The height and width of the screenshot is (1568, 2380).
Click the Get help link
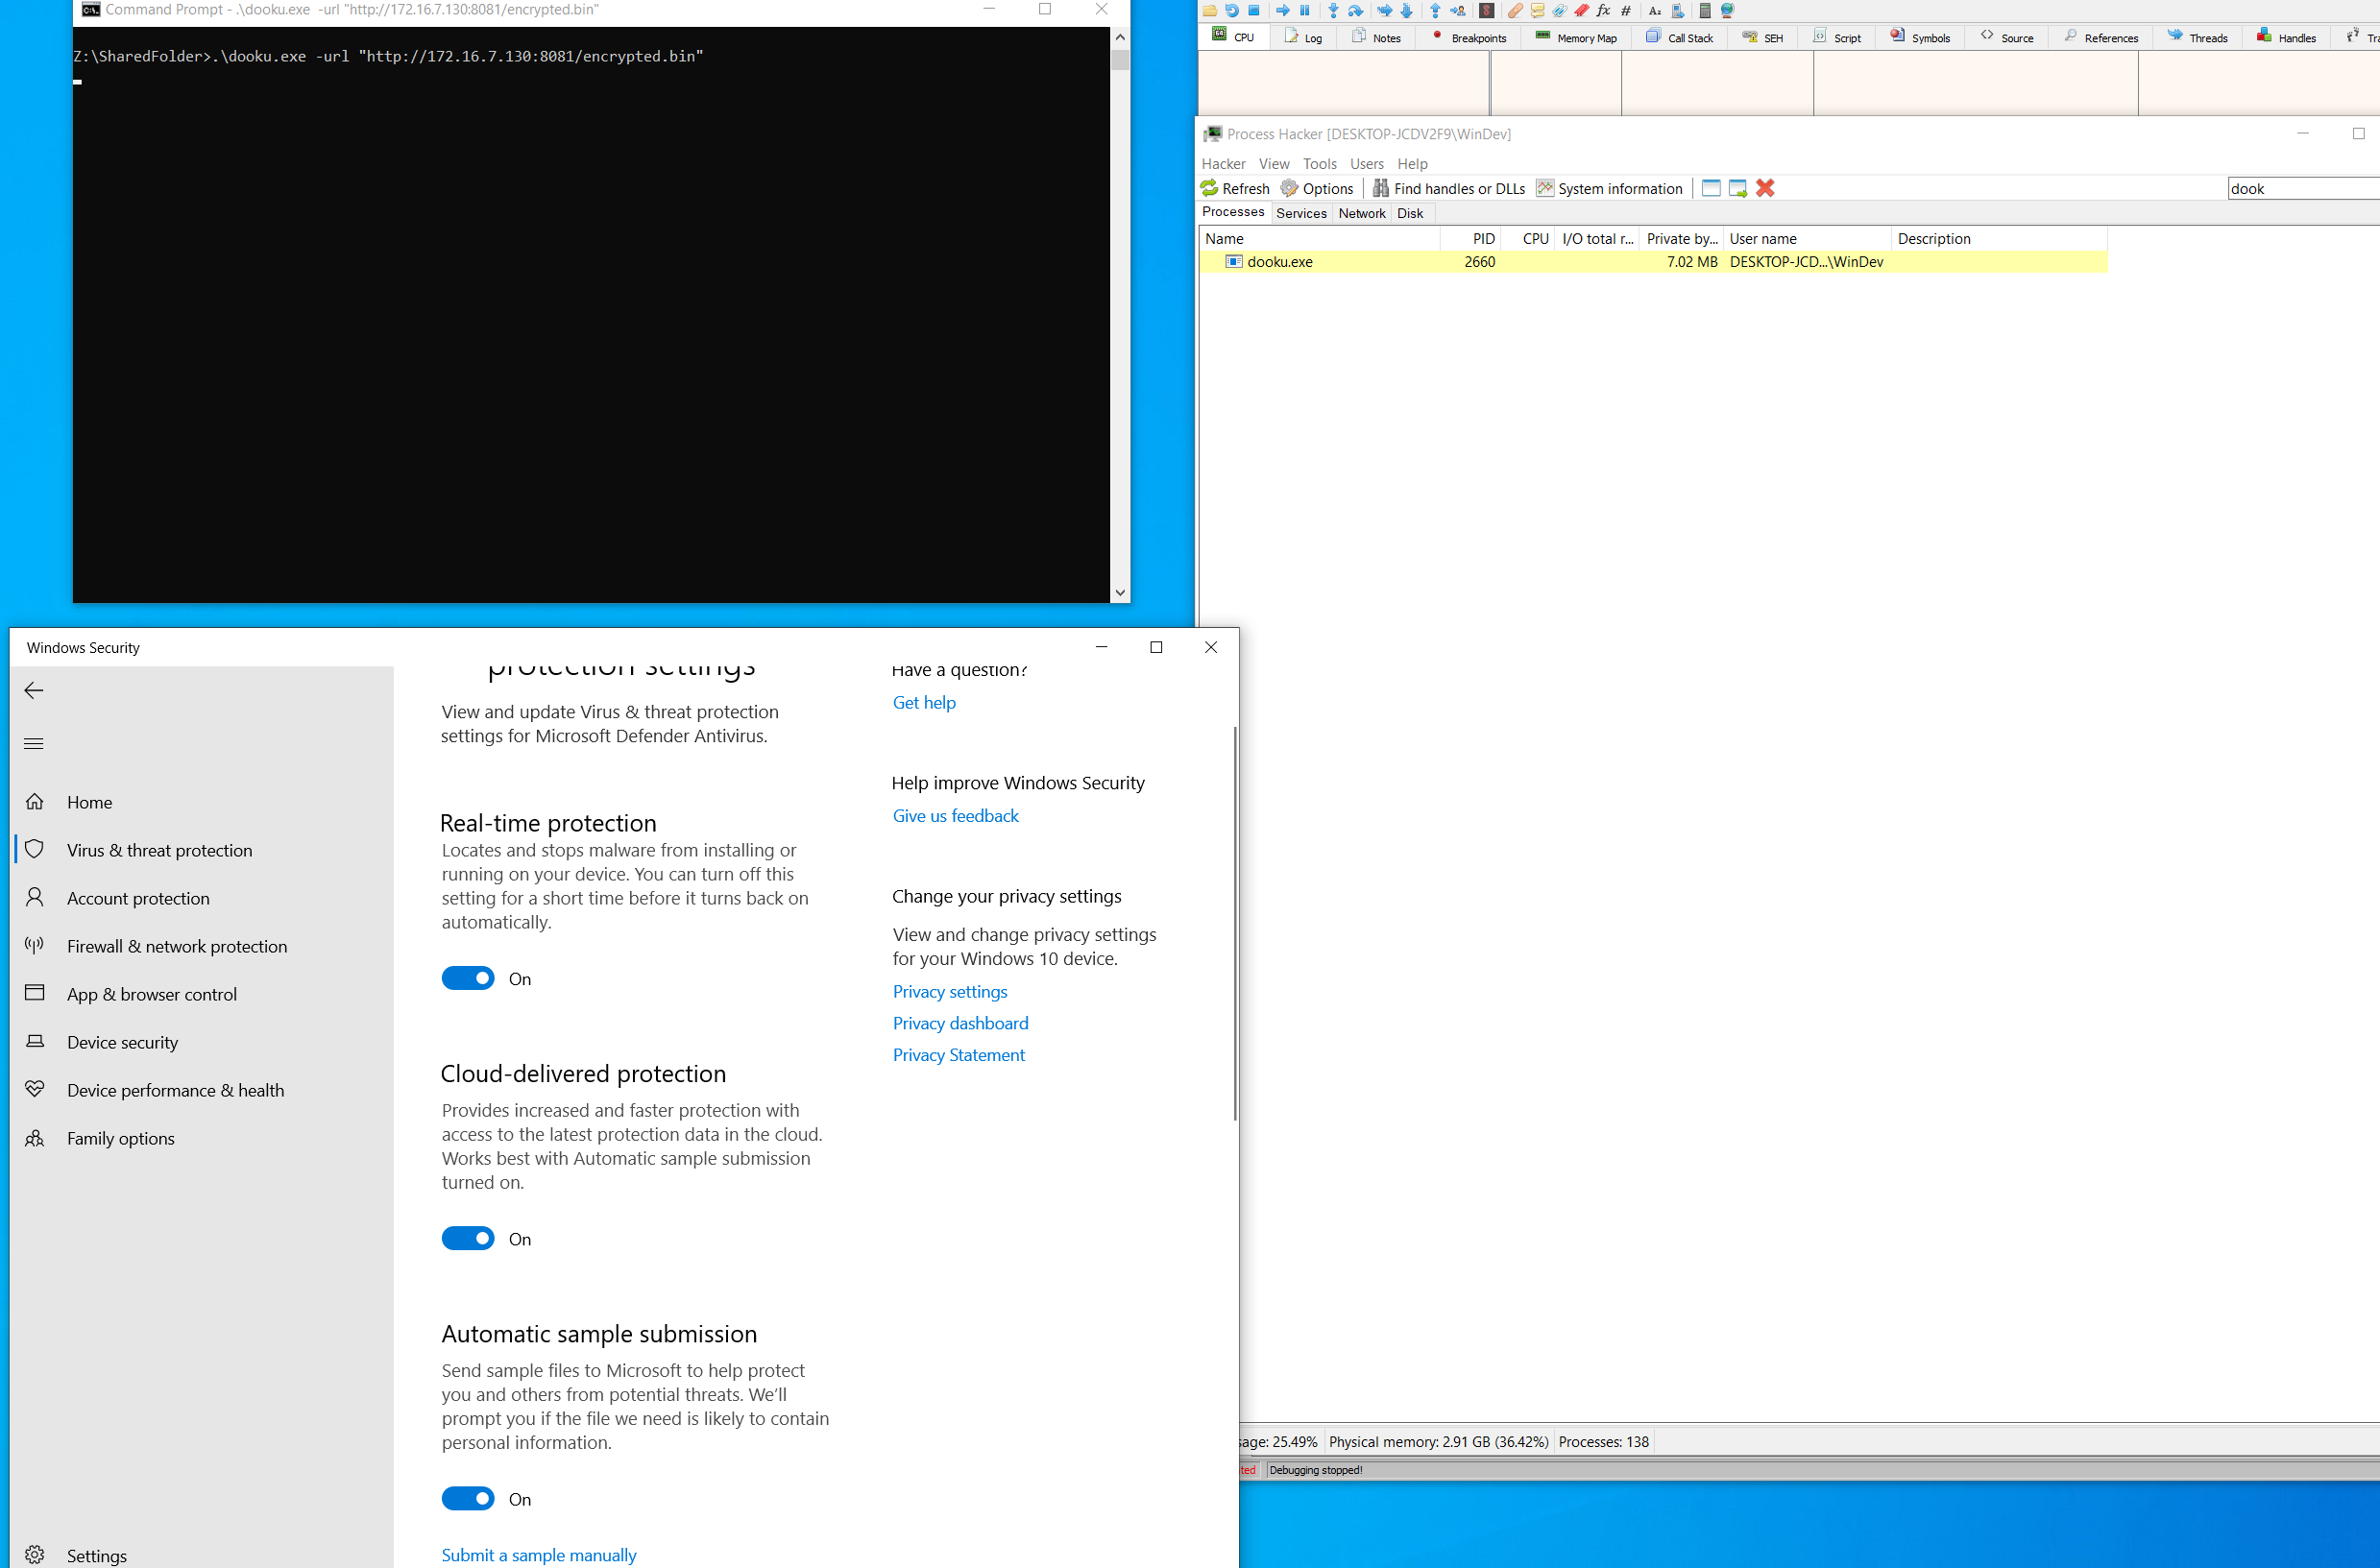[x=924, y=702]
